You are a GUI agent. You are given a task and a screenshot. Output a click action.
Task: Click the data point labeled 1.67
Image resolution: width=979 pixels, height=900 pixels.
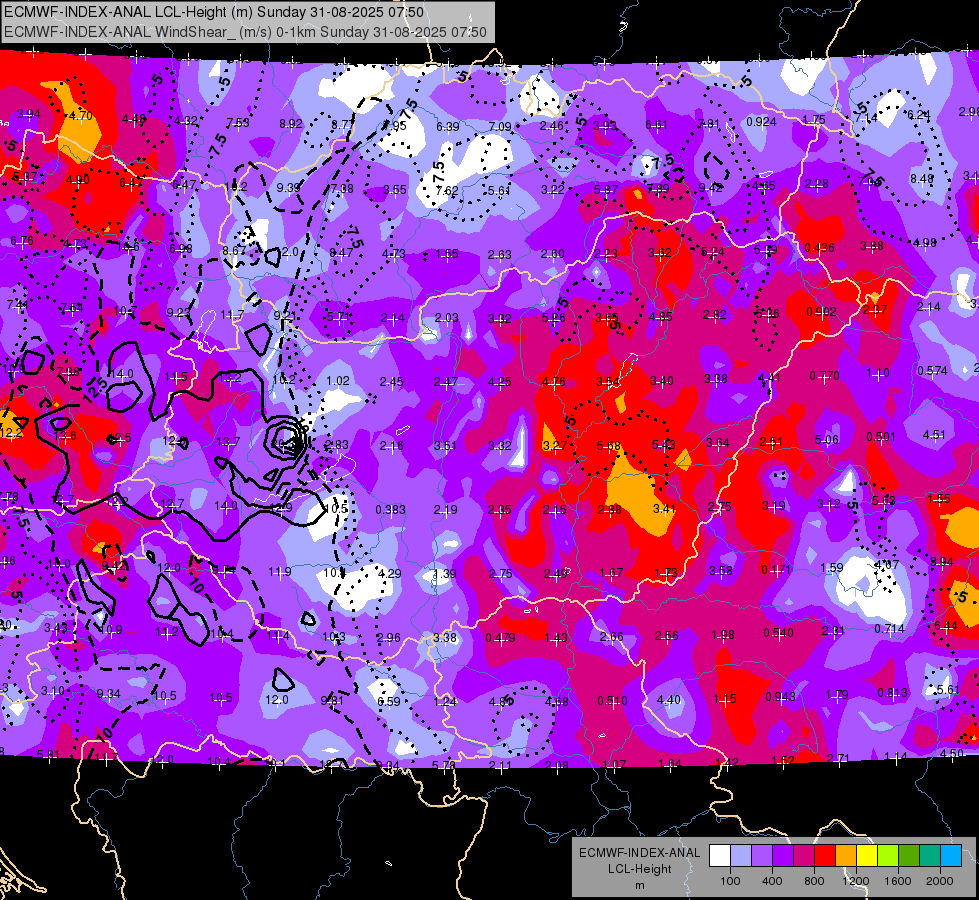tap(611, 573)
